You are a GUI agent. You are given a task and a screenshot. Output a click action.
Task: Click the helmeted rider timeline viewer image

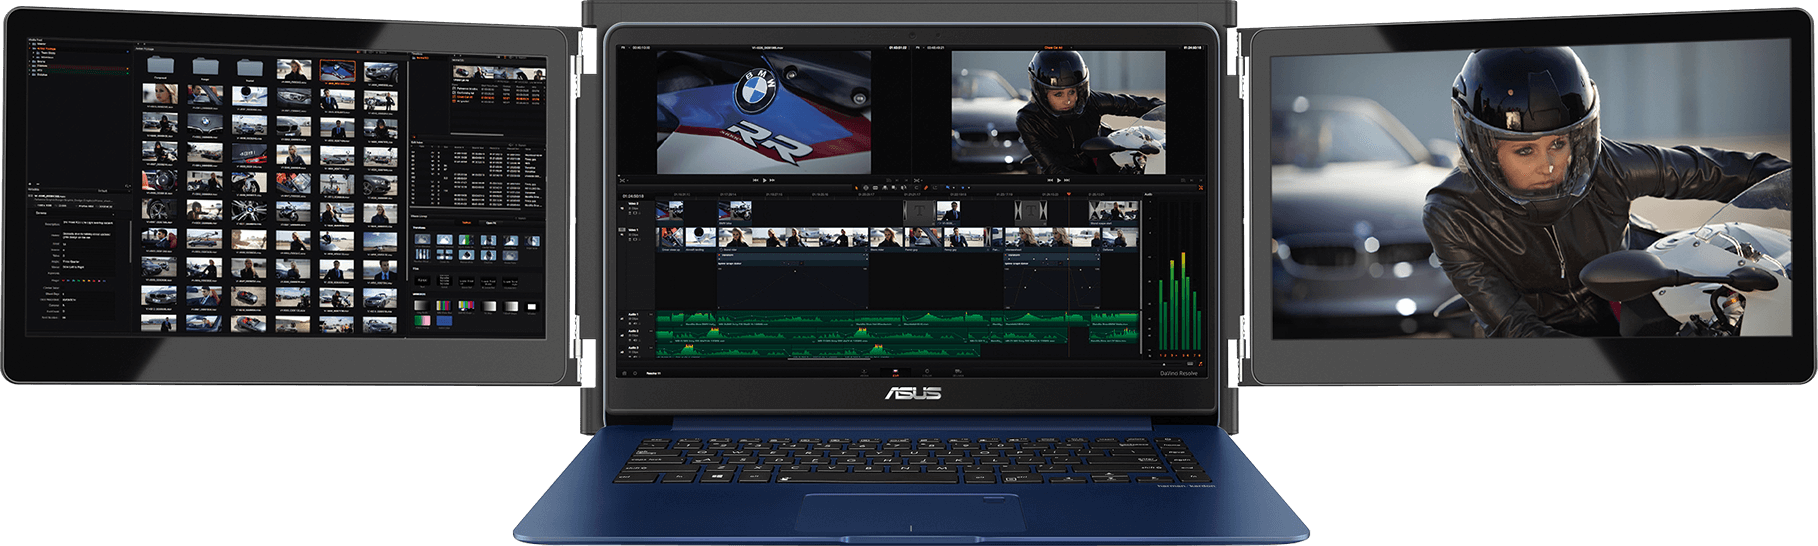(x=1058, y=112)
